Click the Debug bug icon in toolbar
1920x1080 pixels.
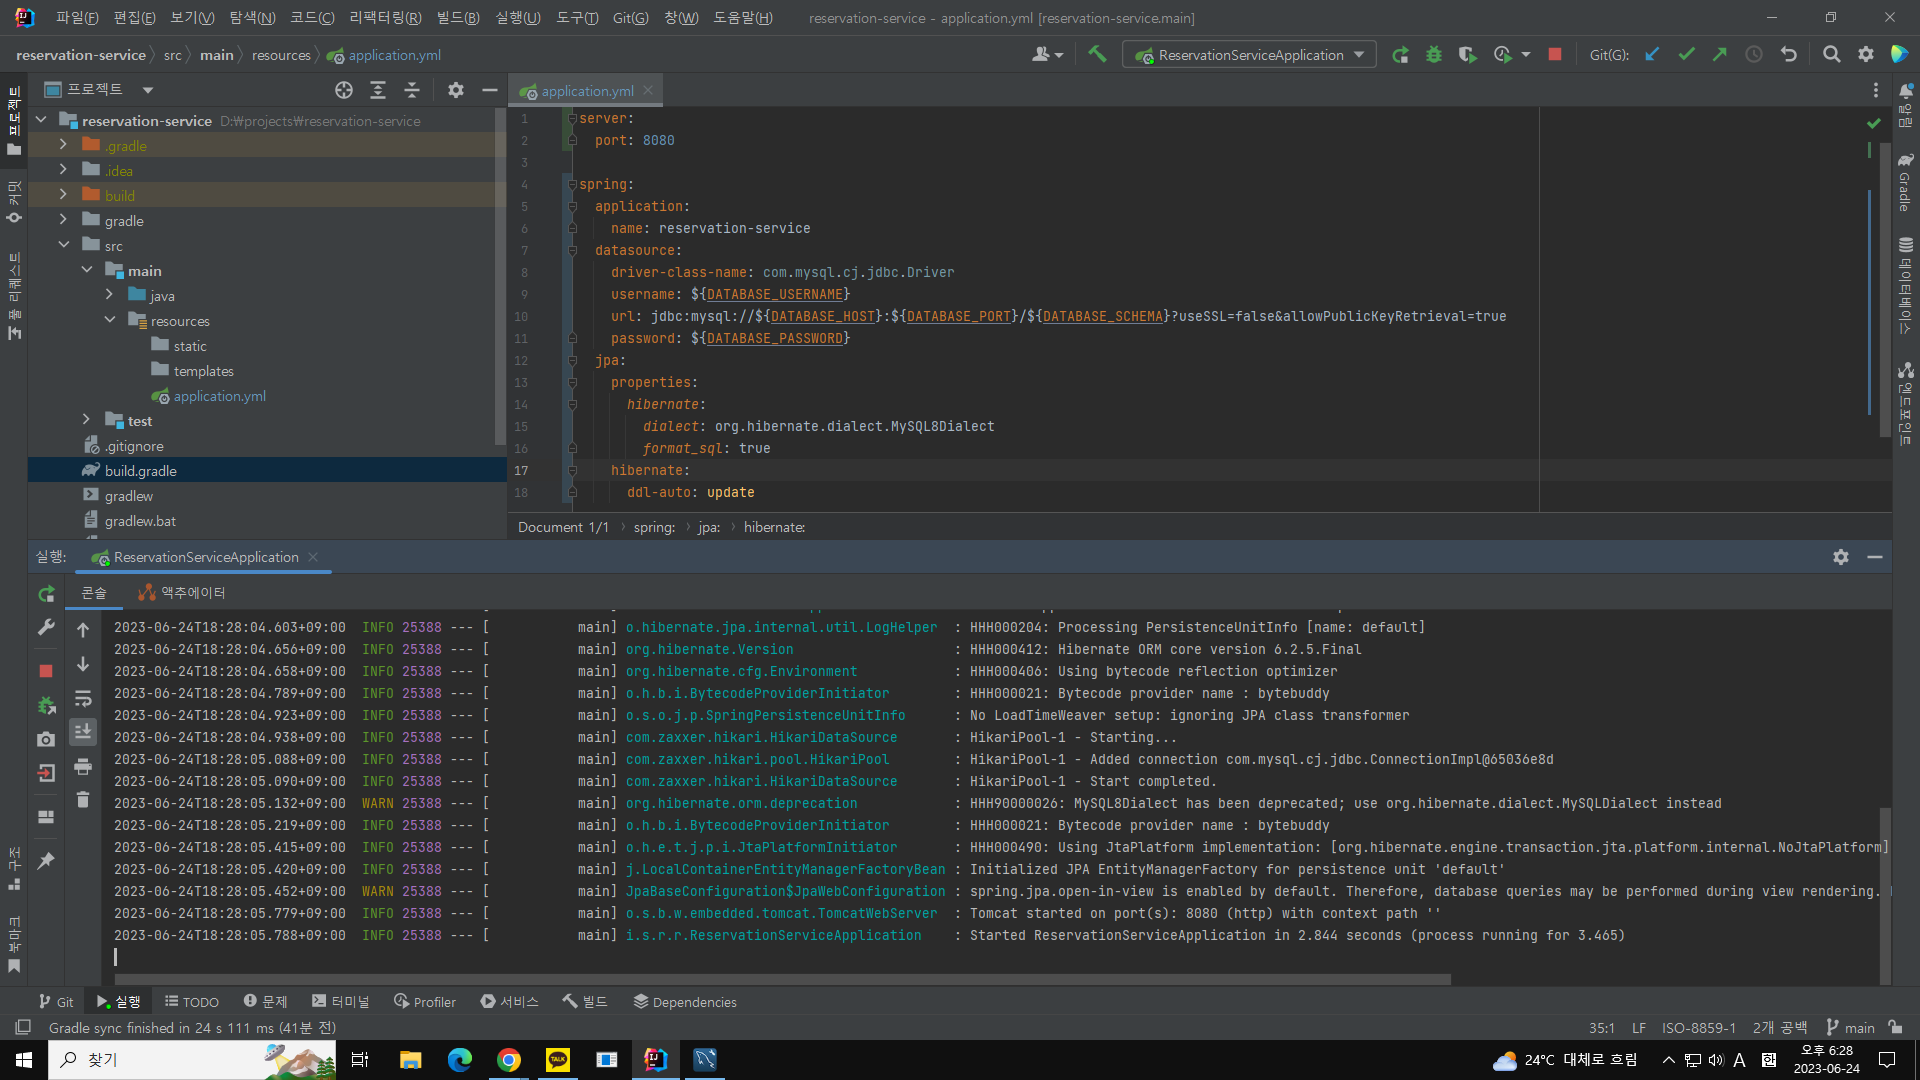(x=1434, y=55)
